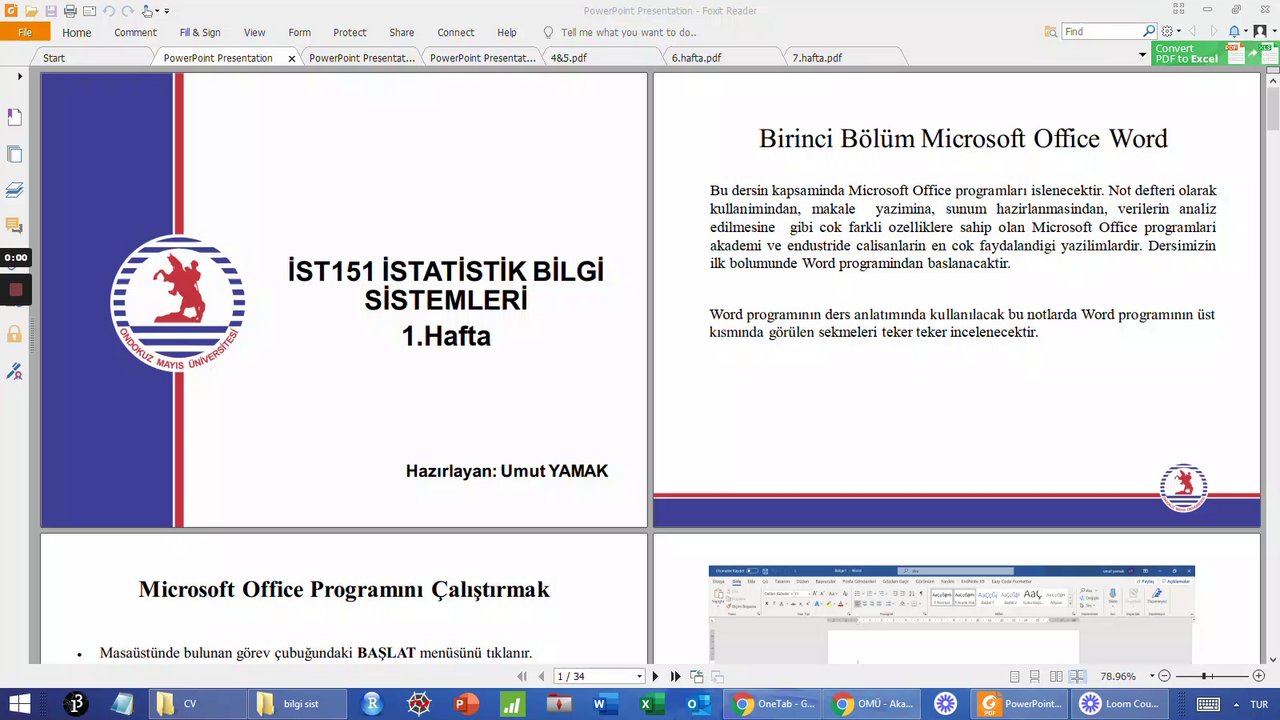Go to first page button
This screenshot has height=720, width=1280.
(x=521, y=677)
